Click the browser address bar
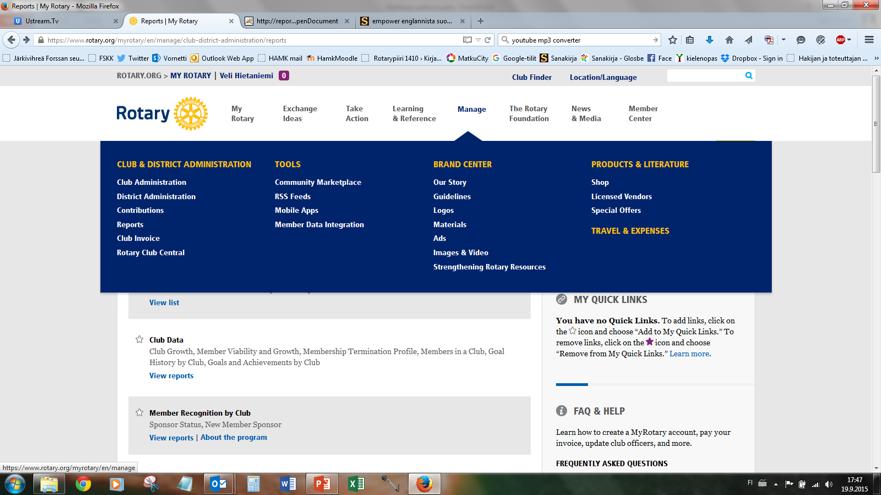 coord(253,40)
